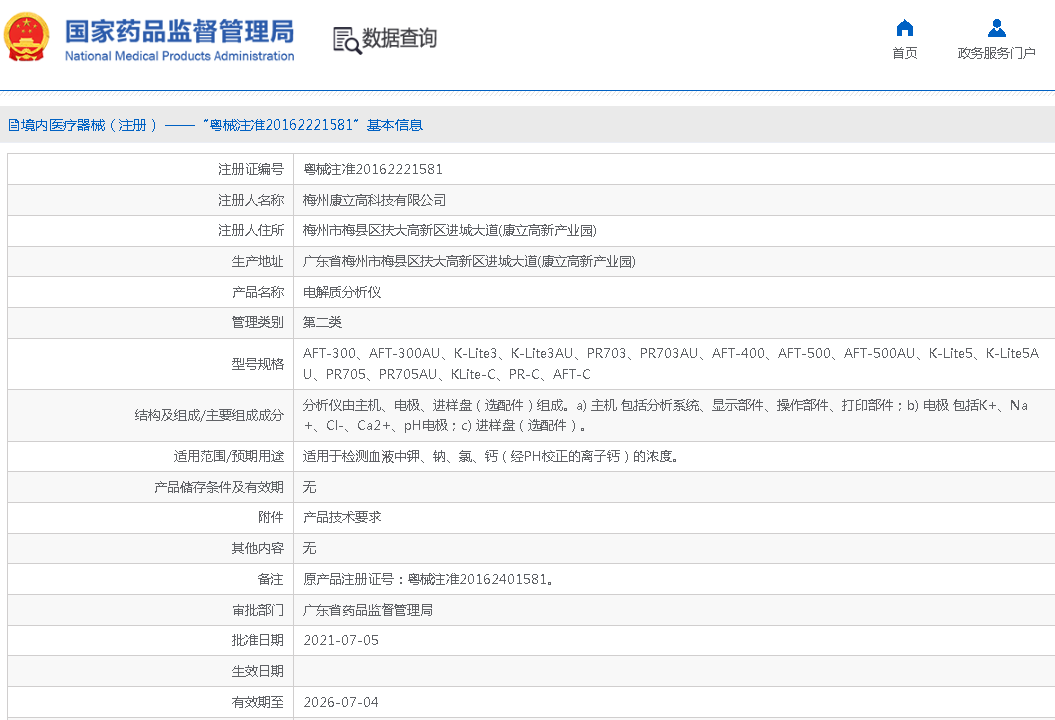This screenshot has height=720, width=1055.
Task: Open the 政务服务门户 link label
Action: point(996,53)
